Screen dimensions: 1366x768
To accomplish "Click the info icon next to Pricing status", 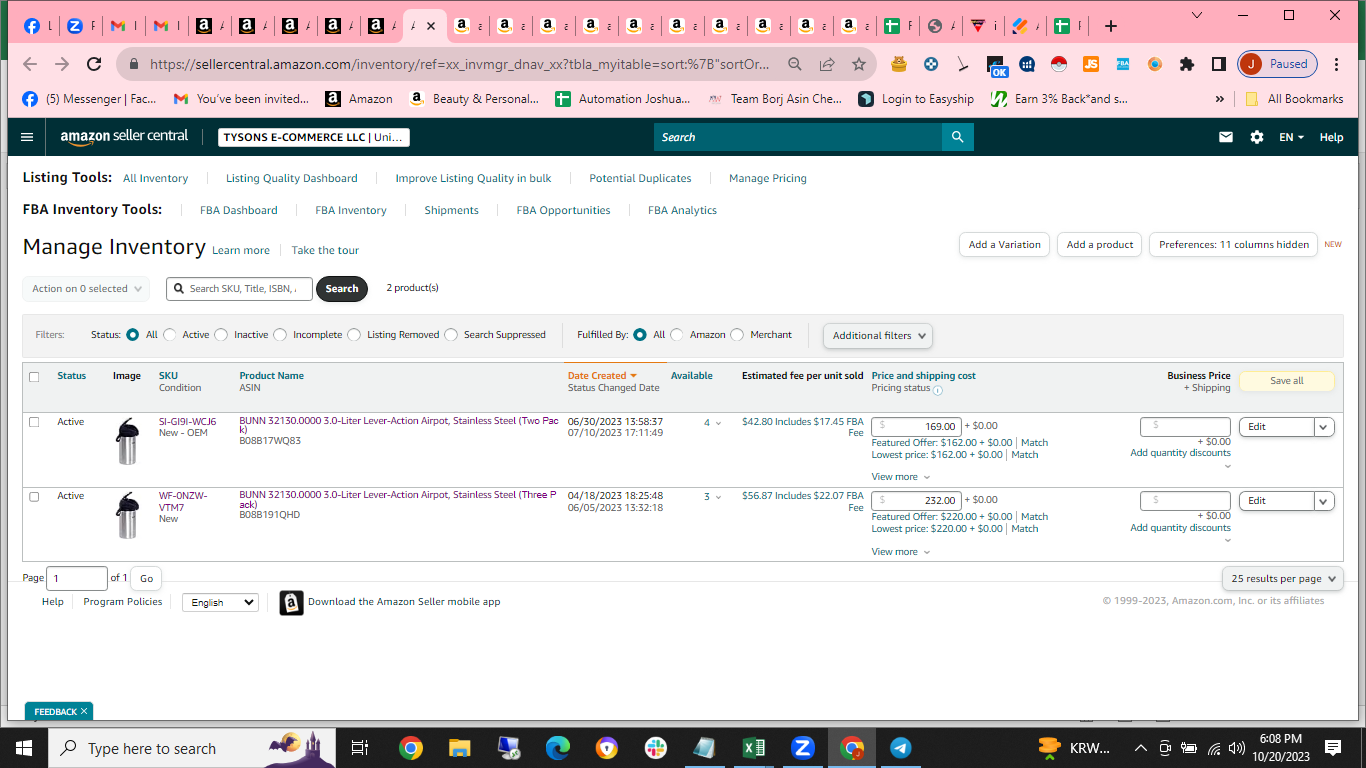I will [938, 390].
